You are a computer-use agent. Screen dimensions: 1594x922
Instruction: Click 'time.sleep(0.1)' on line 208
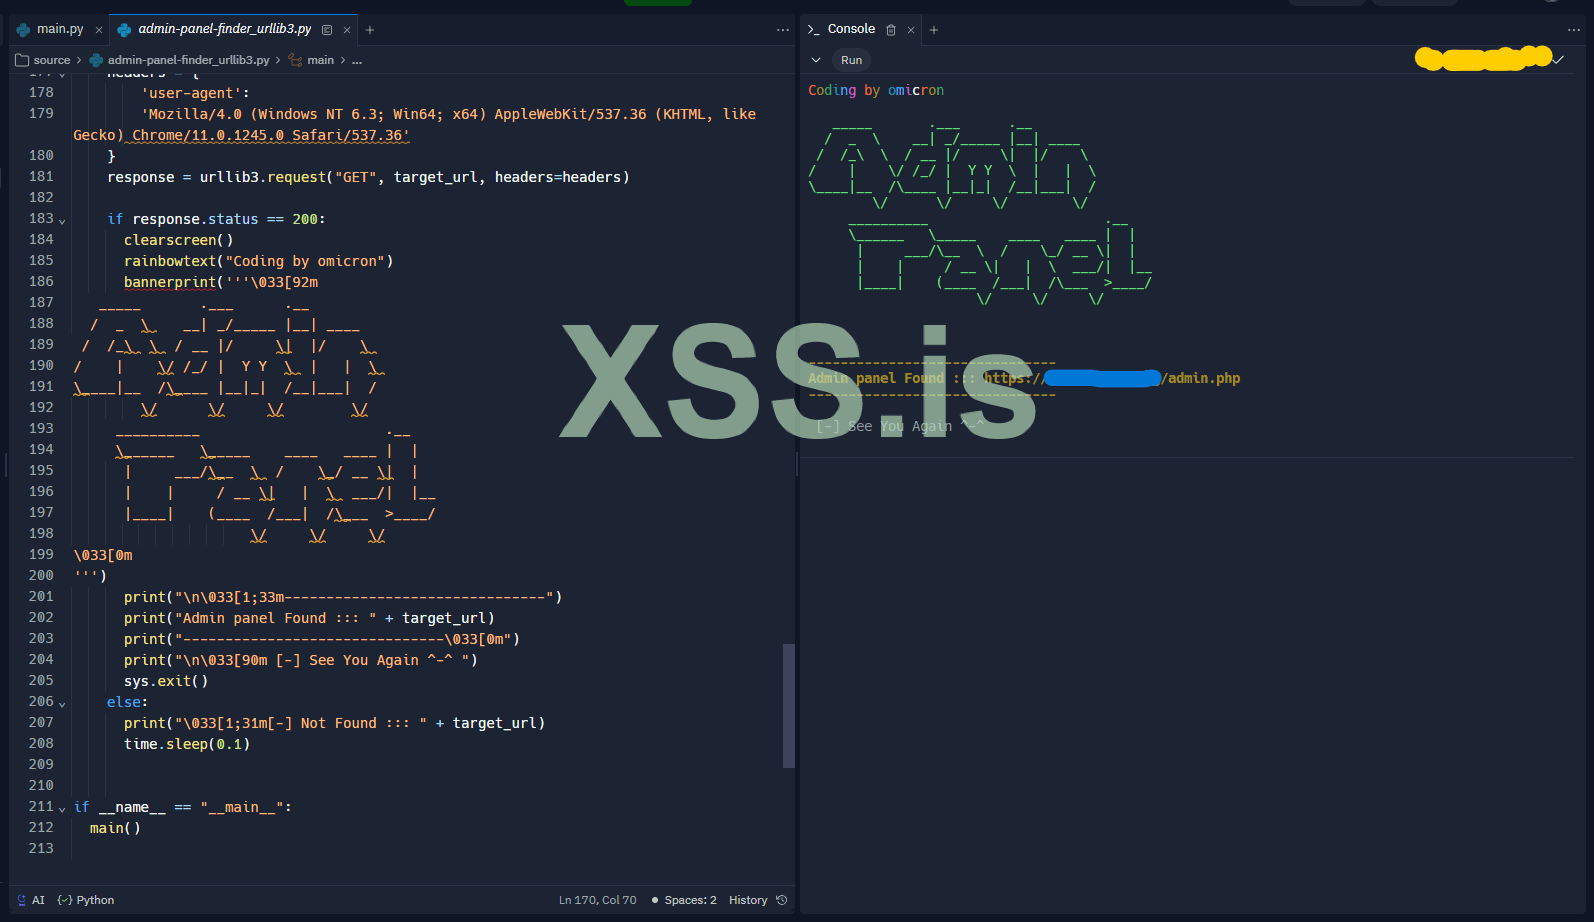pyautogui.click(x=187, y=744)
